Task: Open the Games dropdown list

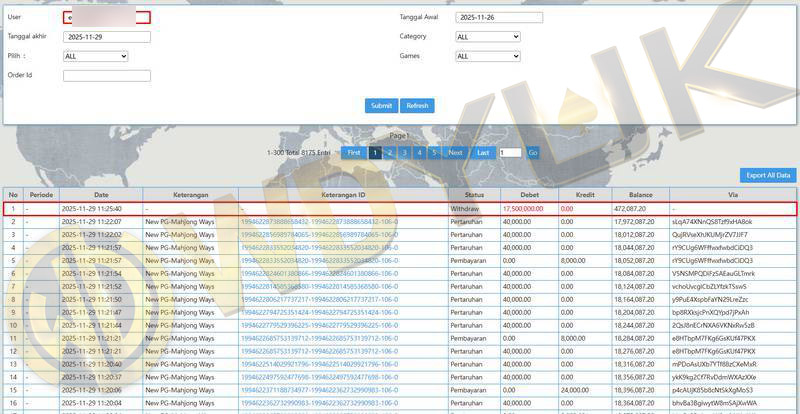Action: pos(488,56)
